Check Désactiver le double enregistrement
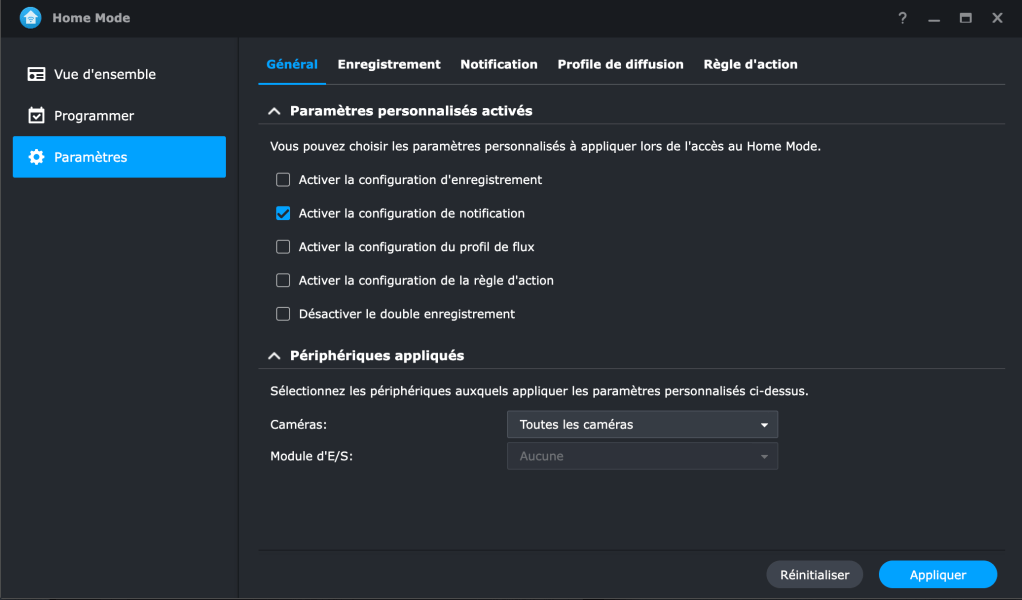The height and width of the screenshot is (600, 1022). point(283,314)
